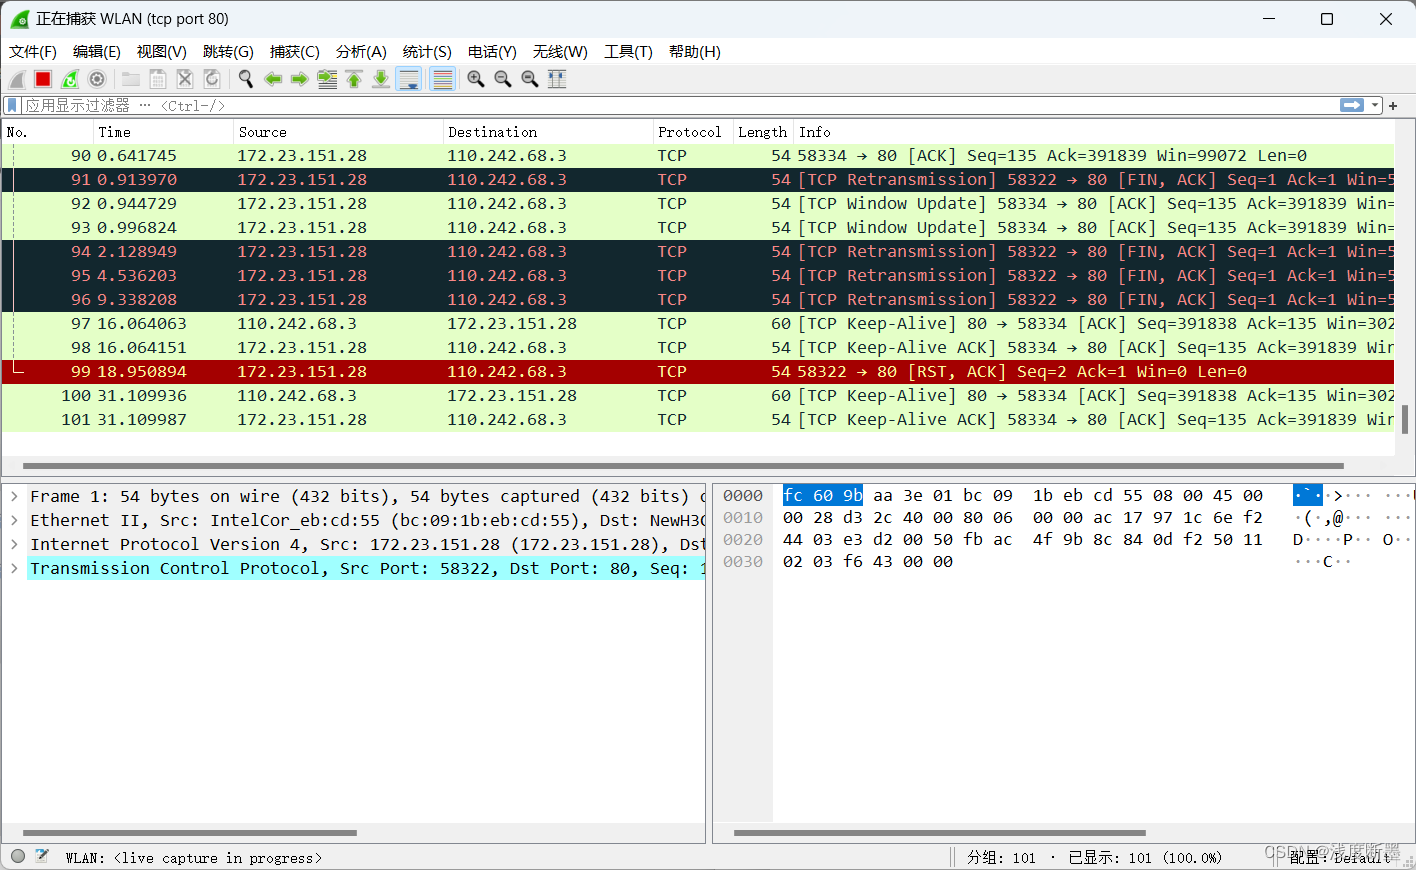Sort packets by the Time column header
This screenshot has height=870, width=1416.
(163, 132)
